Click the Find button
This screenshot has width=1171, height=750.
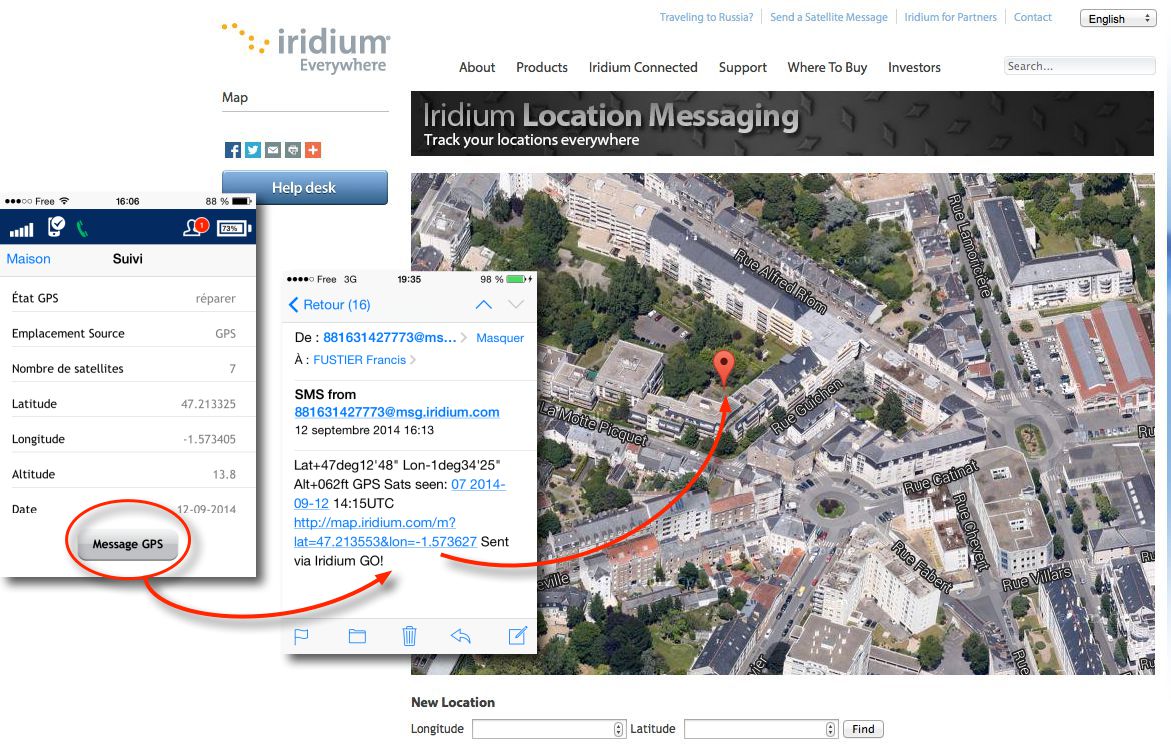(x=863, y=729)
